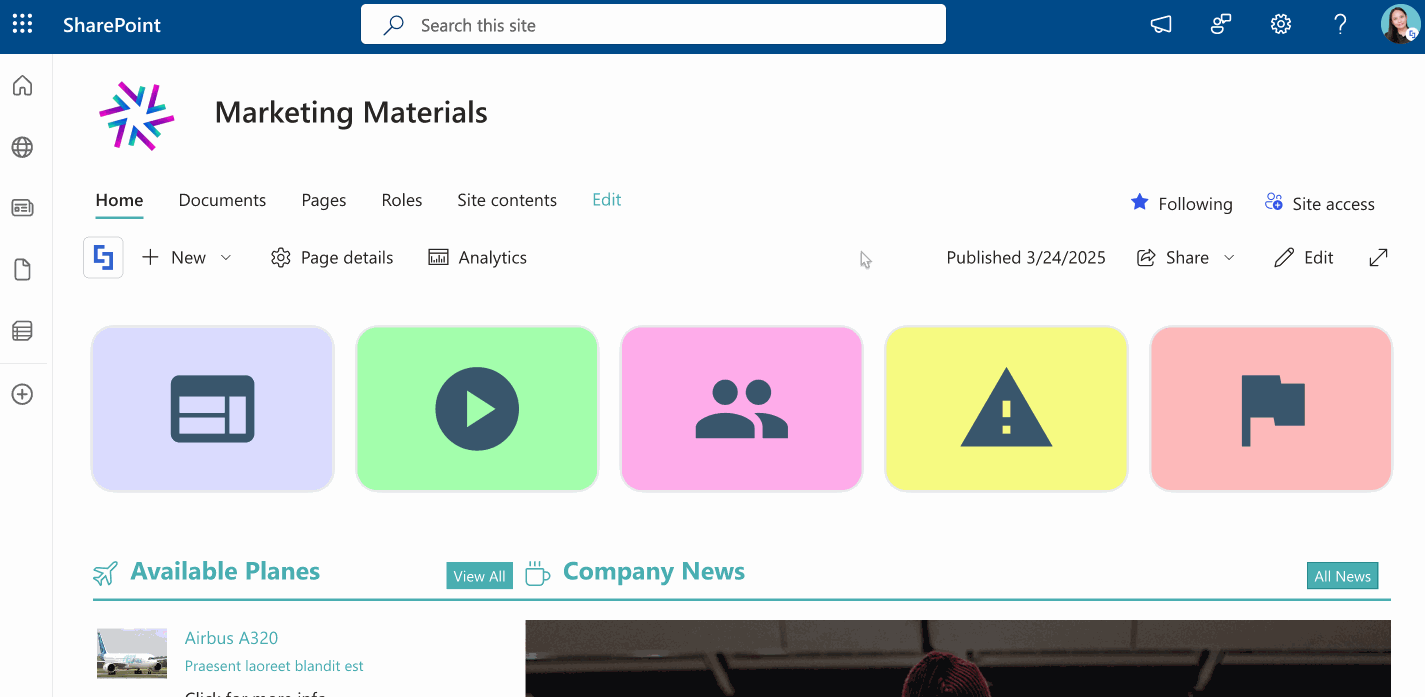Image resolution: width=1425 pixels, height=697 pixels.
Task: Click the blue bracket logo toolbar button
Action: 103,257
